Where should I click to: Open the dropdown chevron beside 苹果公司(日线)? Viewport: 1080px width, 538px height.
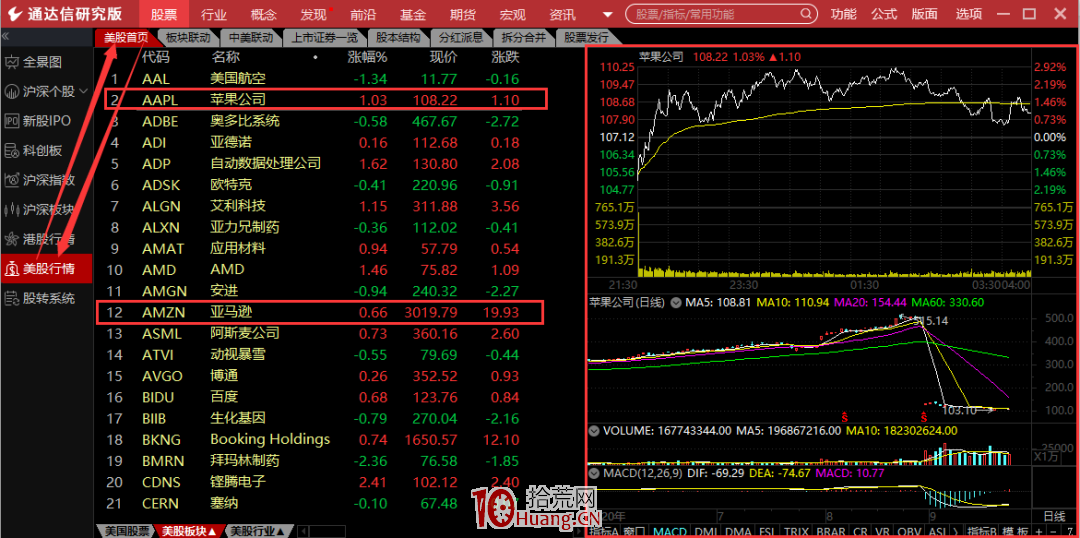point(676,302)
